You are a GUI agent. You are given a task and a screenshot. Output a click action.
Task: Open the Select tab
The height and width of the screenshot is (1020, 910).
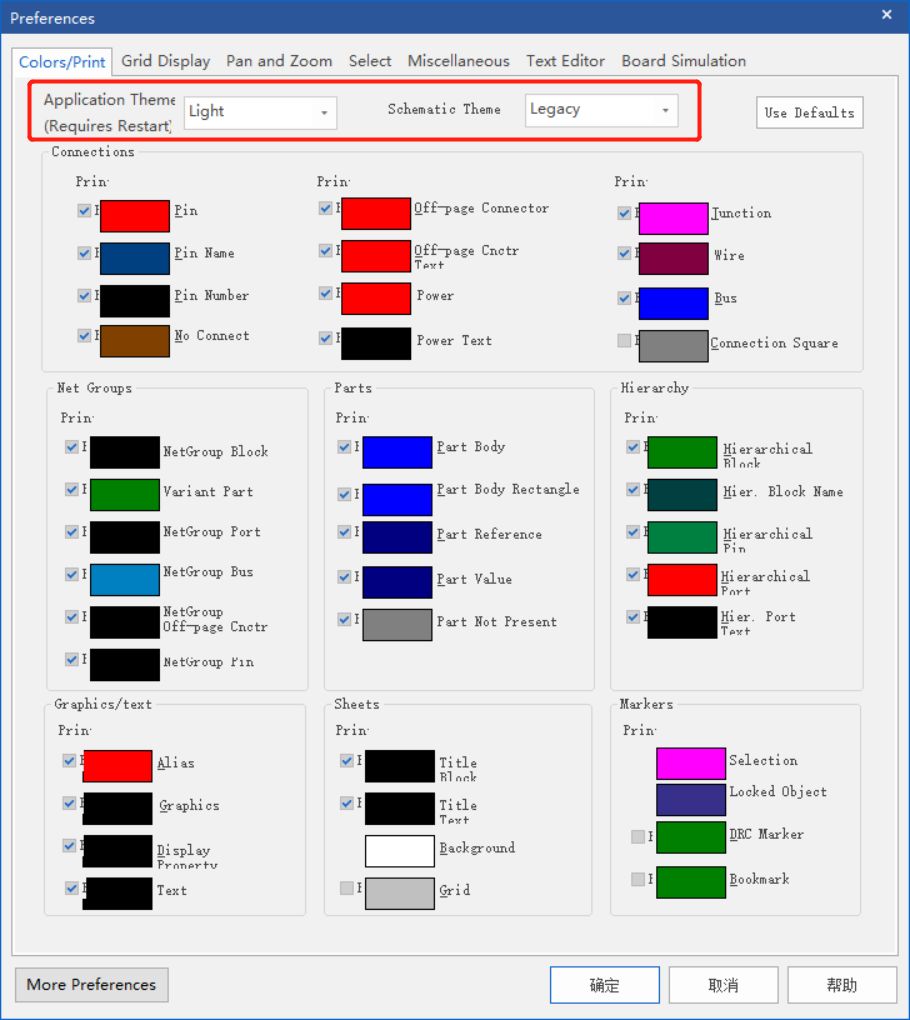coord(369,61)
